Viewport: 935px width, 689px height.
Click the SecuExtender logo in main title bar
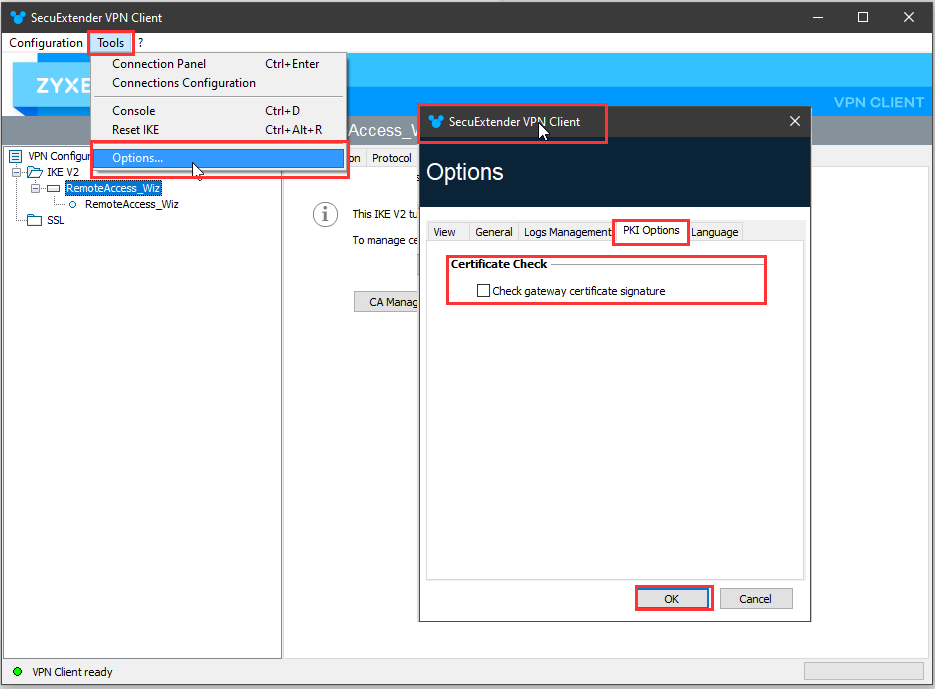[18, 18]
